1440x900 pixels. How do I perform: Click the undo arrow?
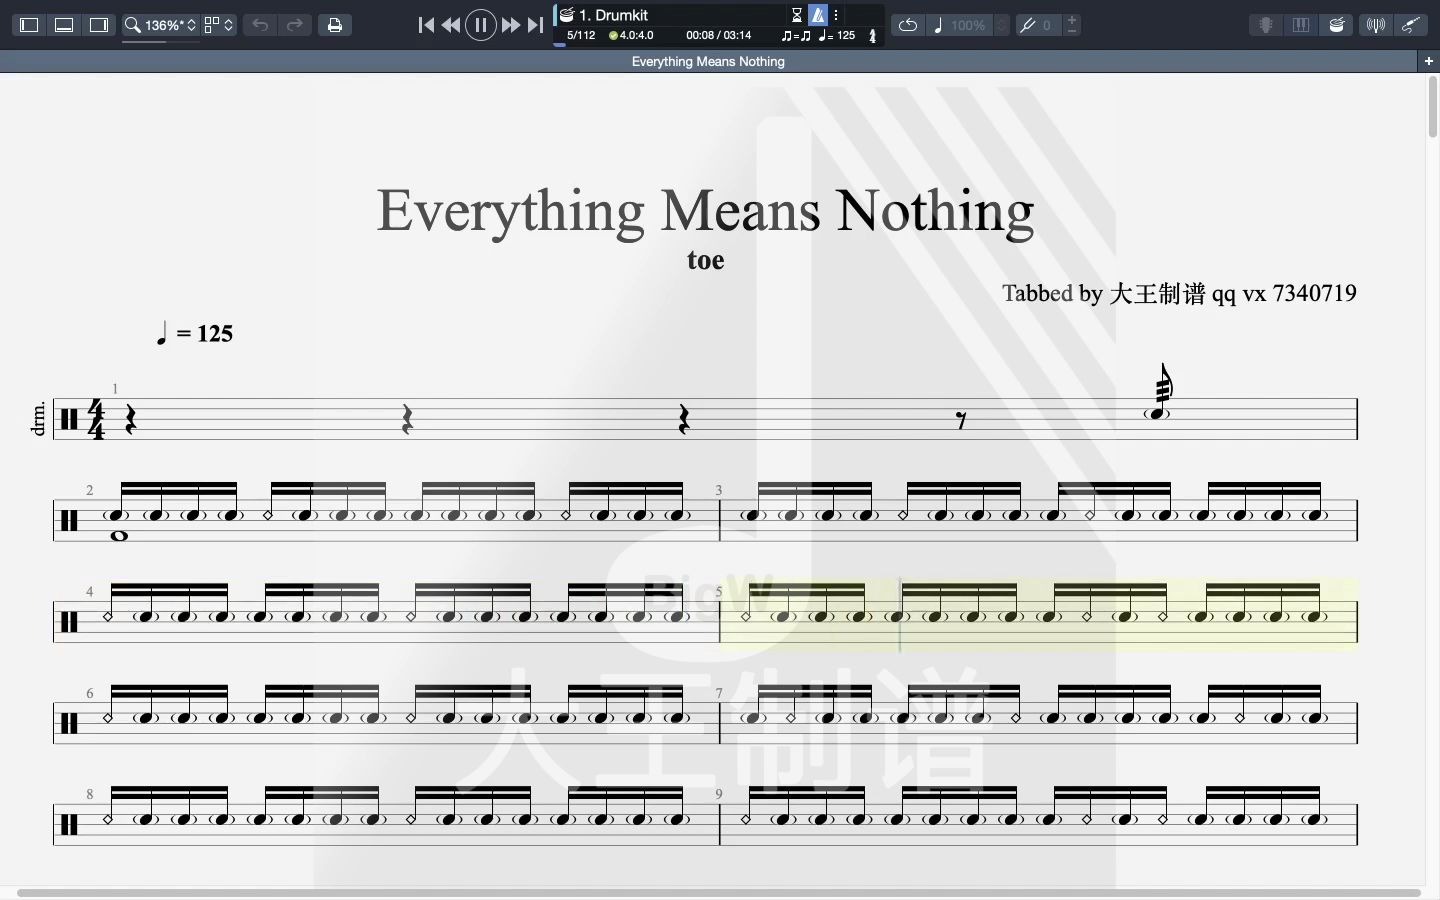point(260,25)
